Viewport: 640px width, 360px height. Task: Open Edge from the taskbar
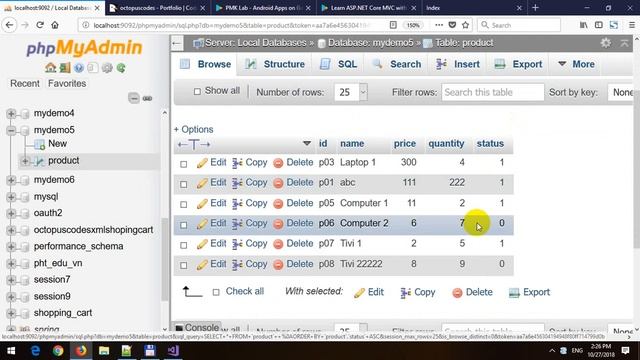click(x=36, y=351)
